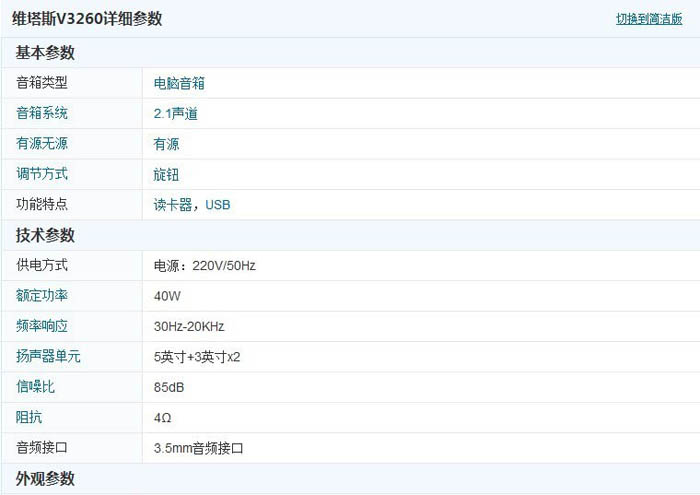700x495 pixels.
Task: Open the 旋钮 value link
Action: pyautogui.click(x=167, y=175)
